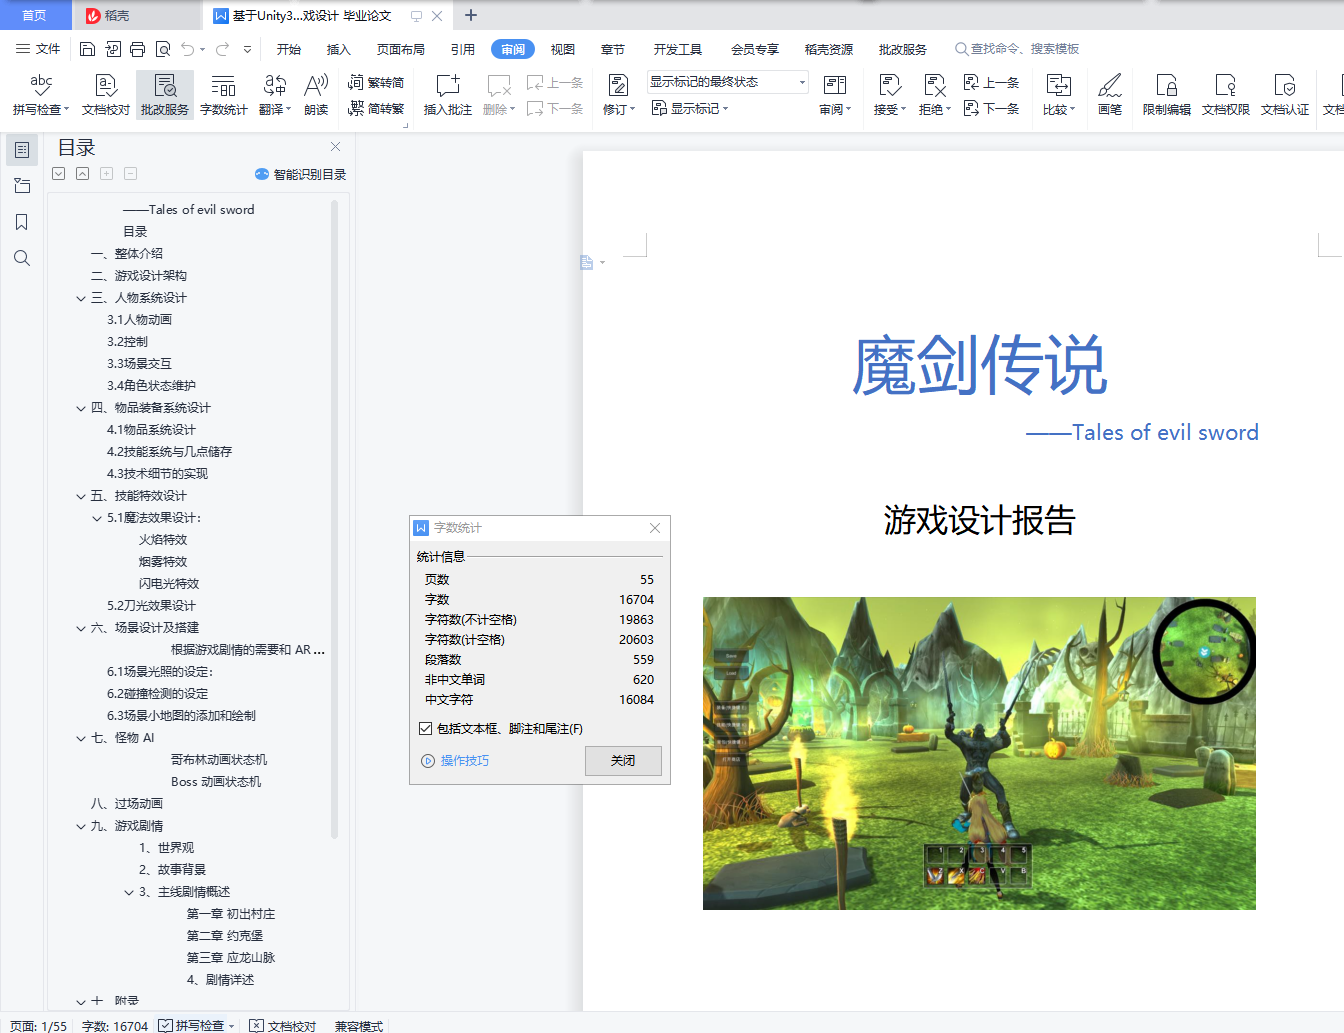Open the 操作技巧 link in dialog
The image size is (1344, 1033).
point(456,761)
